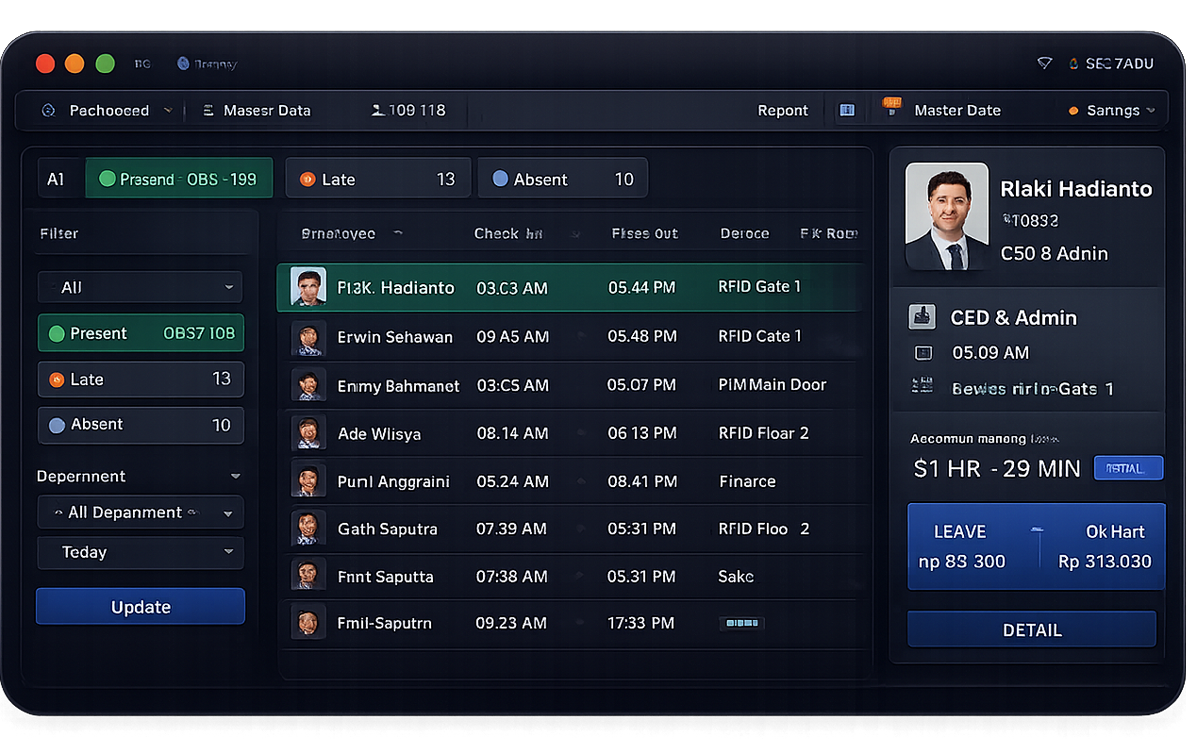
Task: Click the clock icon next to 05.09 AM
Action: pos(923,353)
